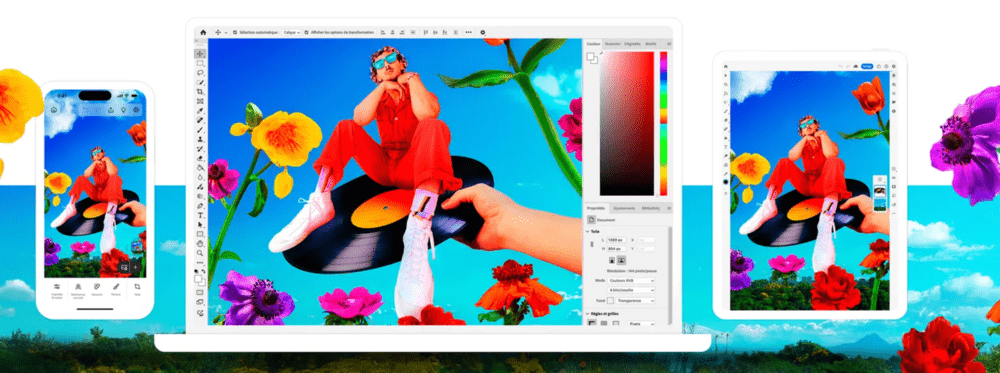Open the Move tool preset arrow

226,33
